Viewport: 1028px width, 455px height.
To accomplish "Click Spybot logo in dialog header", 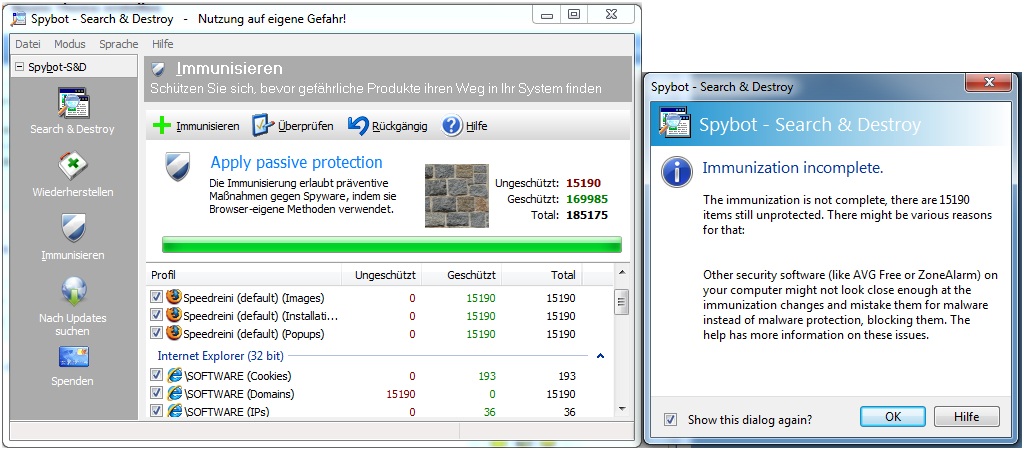I will (674, 125).
